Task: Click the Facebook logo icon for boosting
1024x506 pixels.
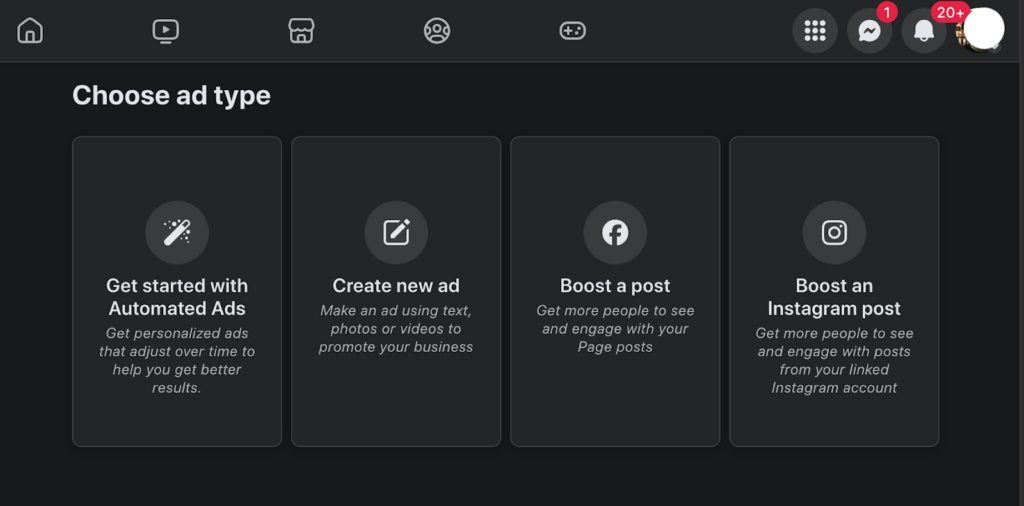Action: tap(615, 233)
